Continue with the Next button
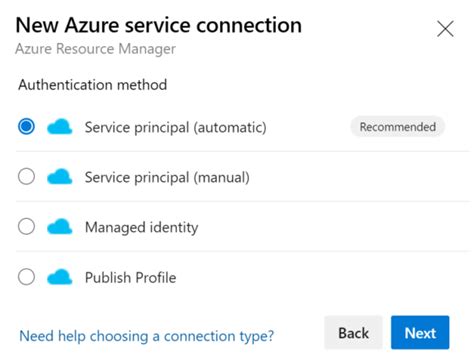Viewport: 474px width, 360px height. tap(420, 333)
